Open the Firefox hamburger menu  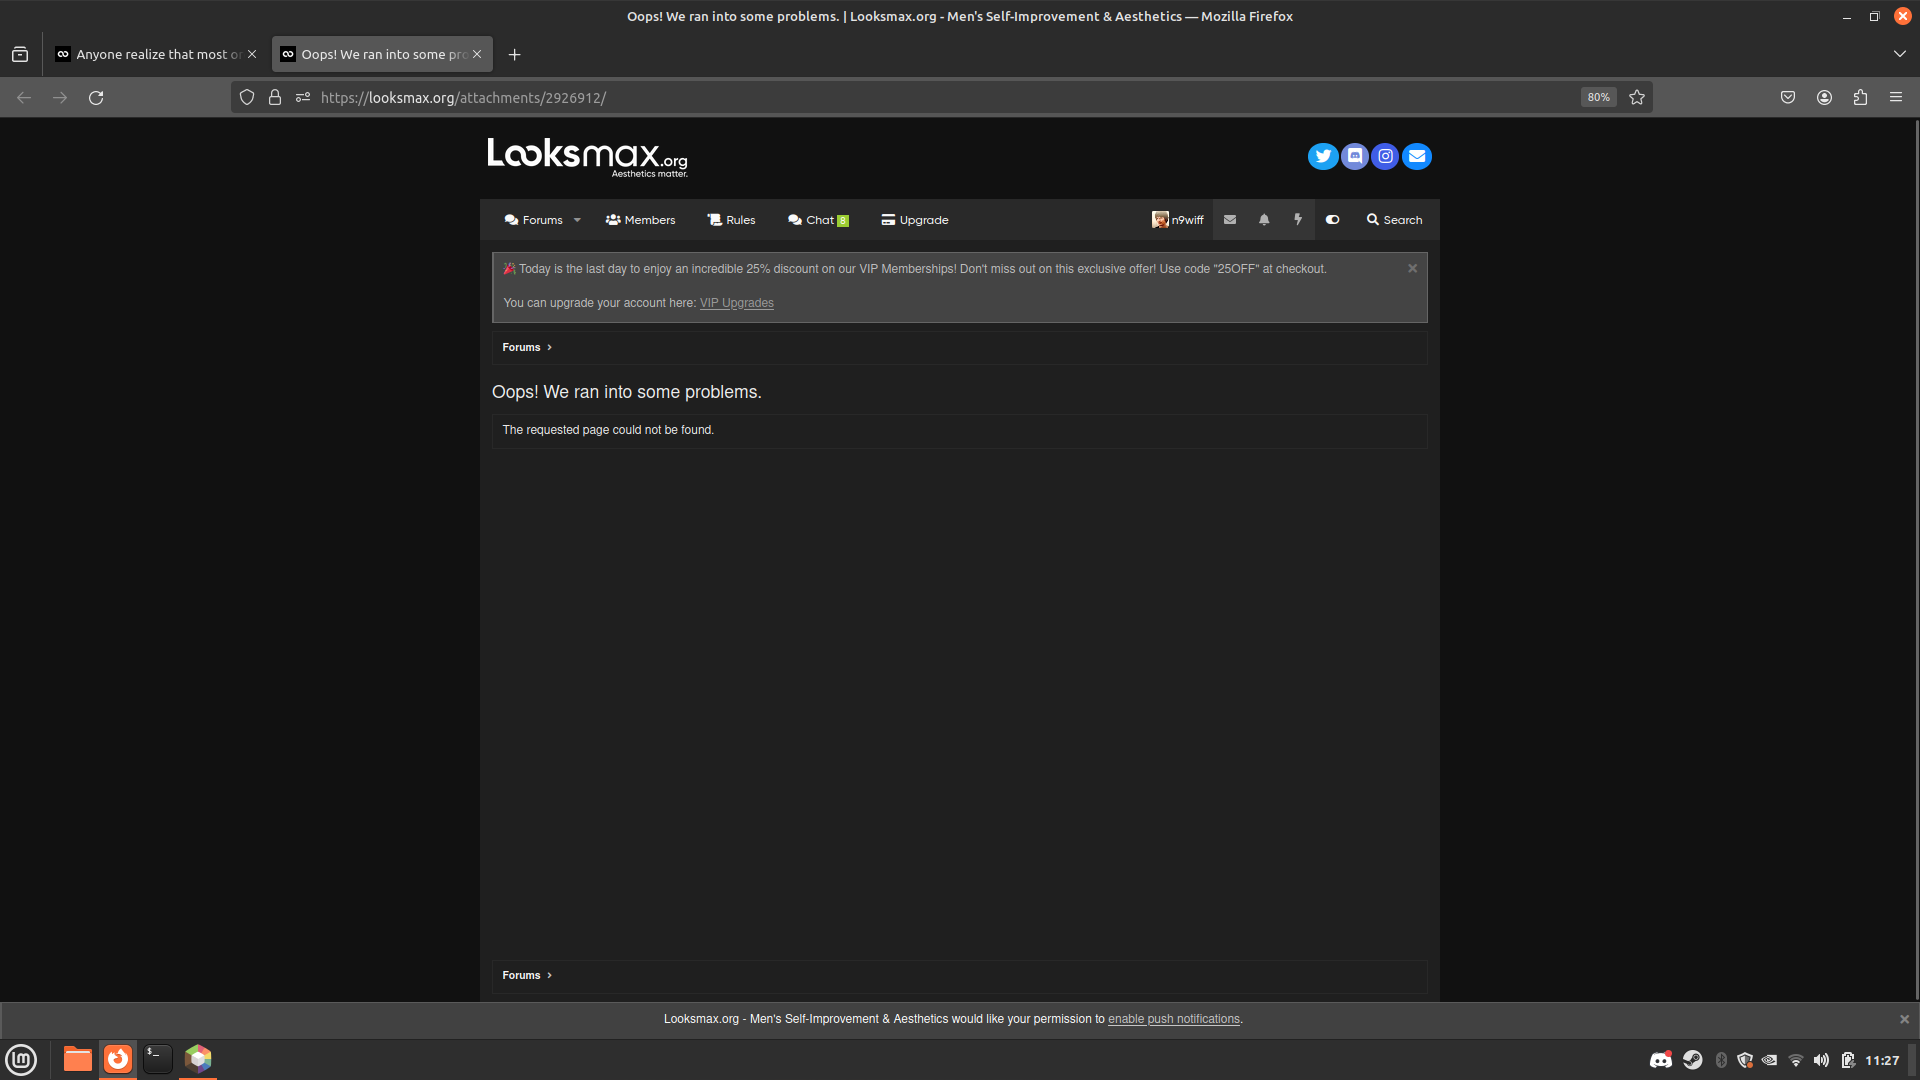click(x=1896, y=98)
